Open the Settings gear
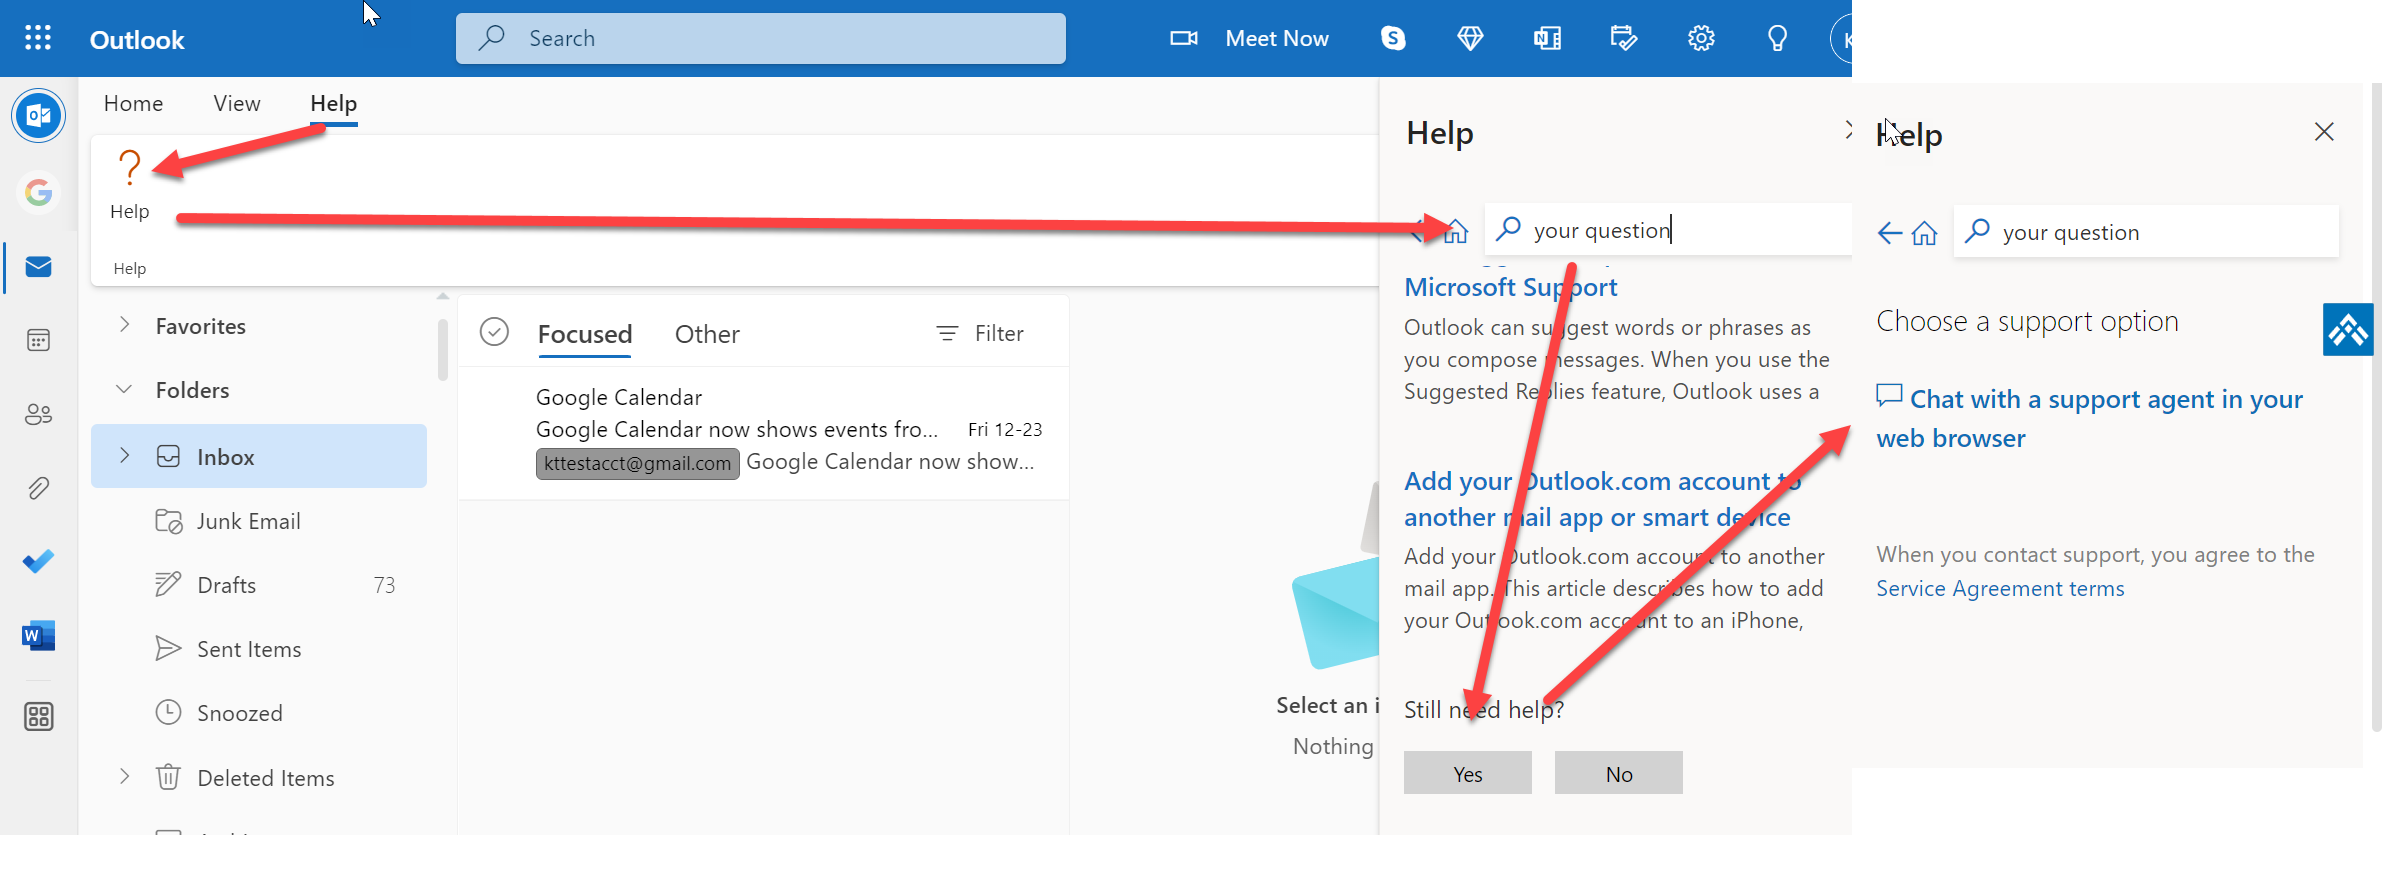2388x880 pixels. [1701, 39]
